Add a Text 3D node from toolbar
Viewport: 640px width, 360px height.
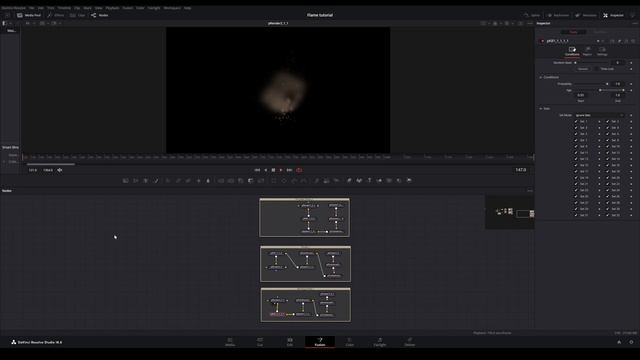369,180
